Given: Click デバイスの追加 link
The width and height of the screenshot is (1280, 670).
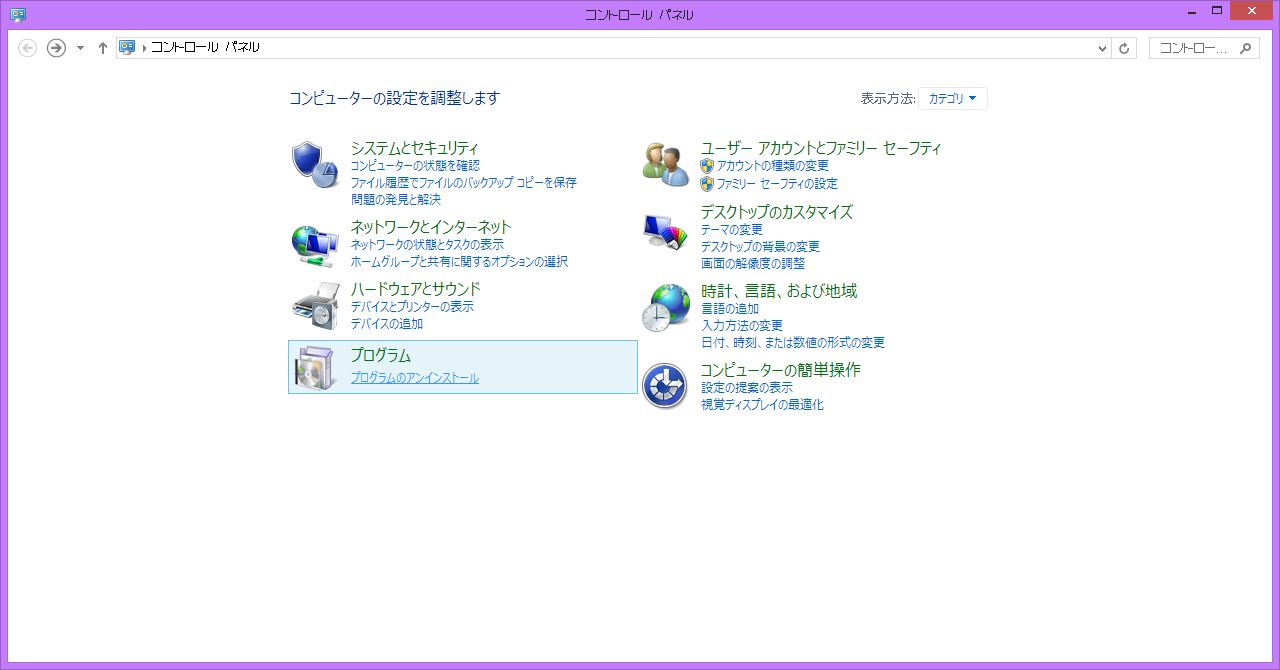Looking at the screenshot, I should pos(386,324).
